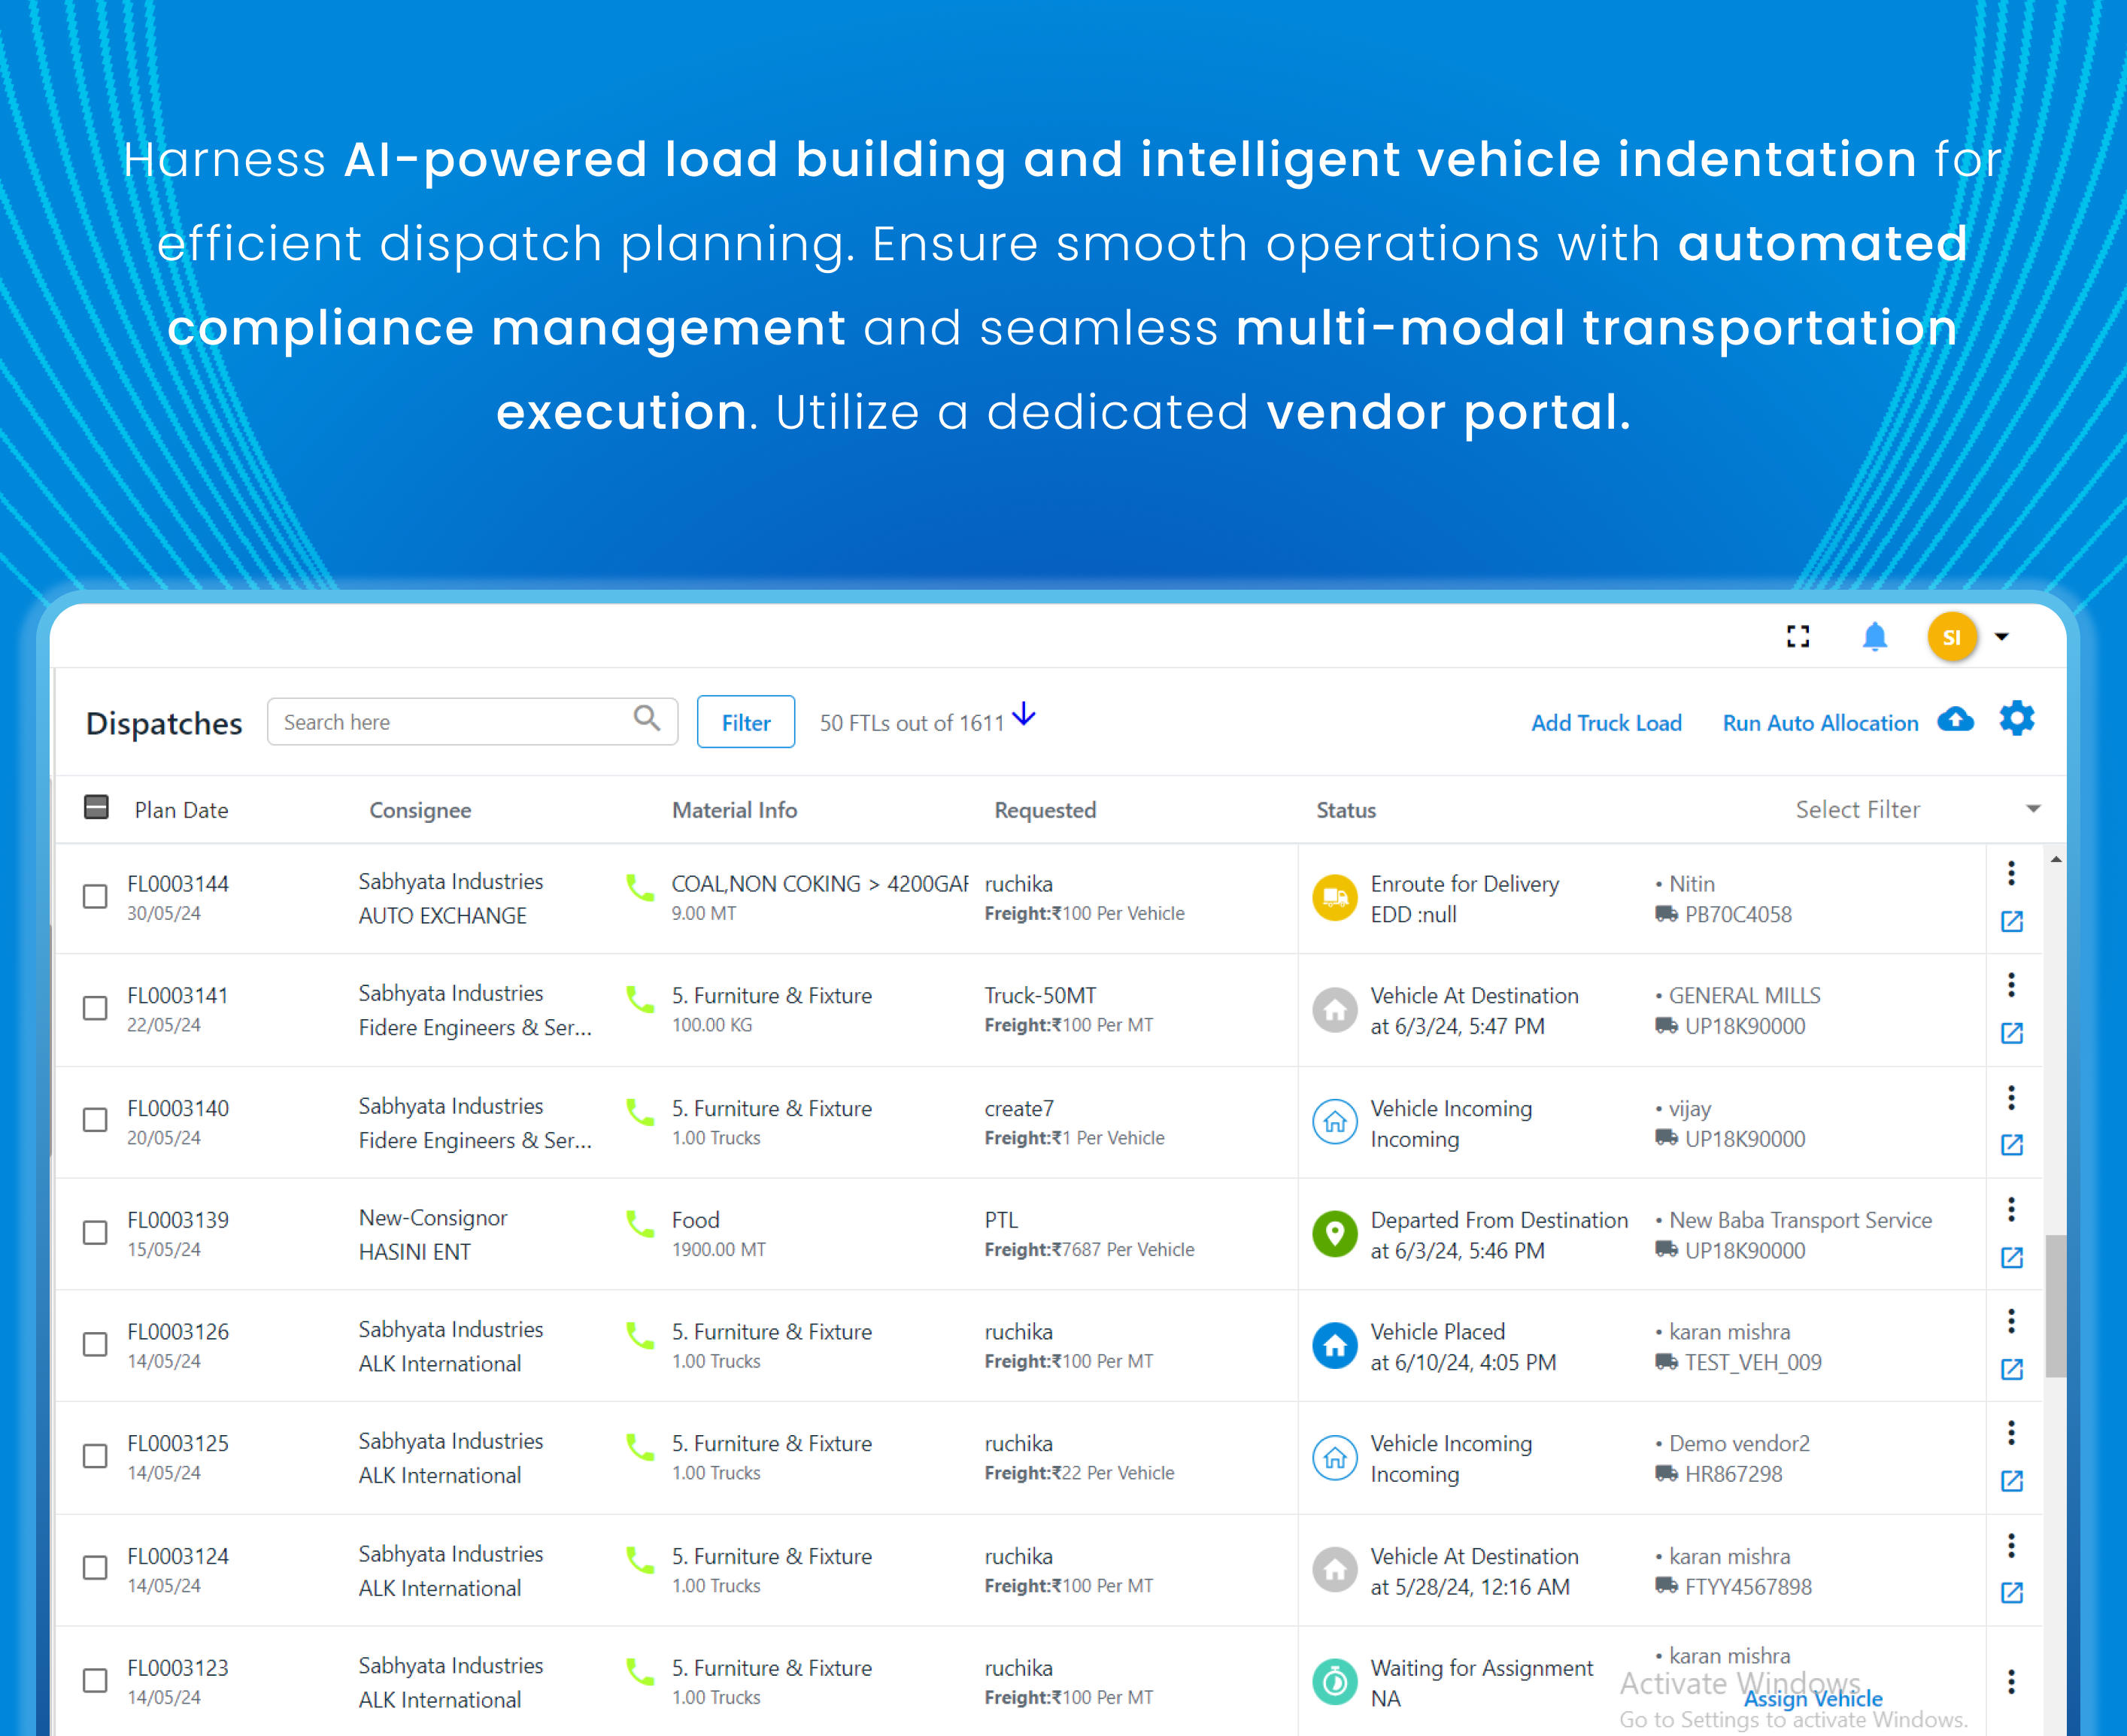Check the checkbox for dispatch FL0003144
The height and width of the screenshot is (1736, 2127).
coord(95,897)
